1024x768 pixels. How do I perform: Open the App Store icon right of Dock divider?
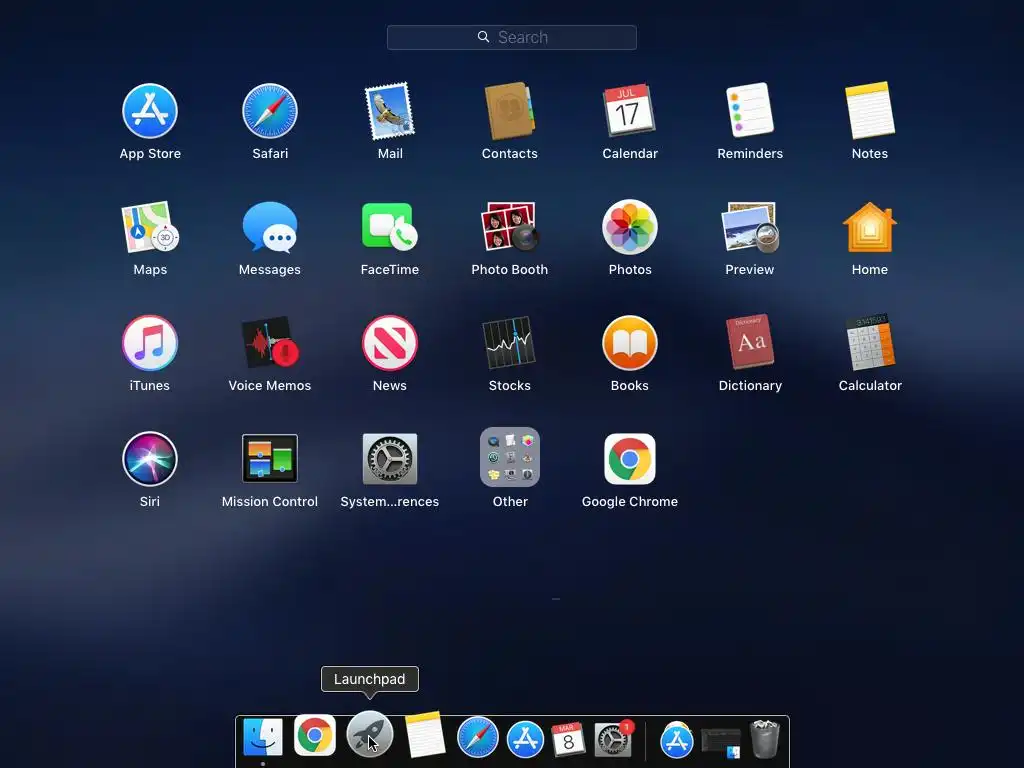677,740
